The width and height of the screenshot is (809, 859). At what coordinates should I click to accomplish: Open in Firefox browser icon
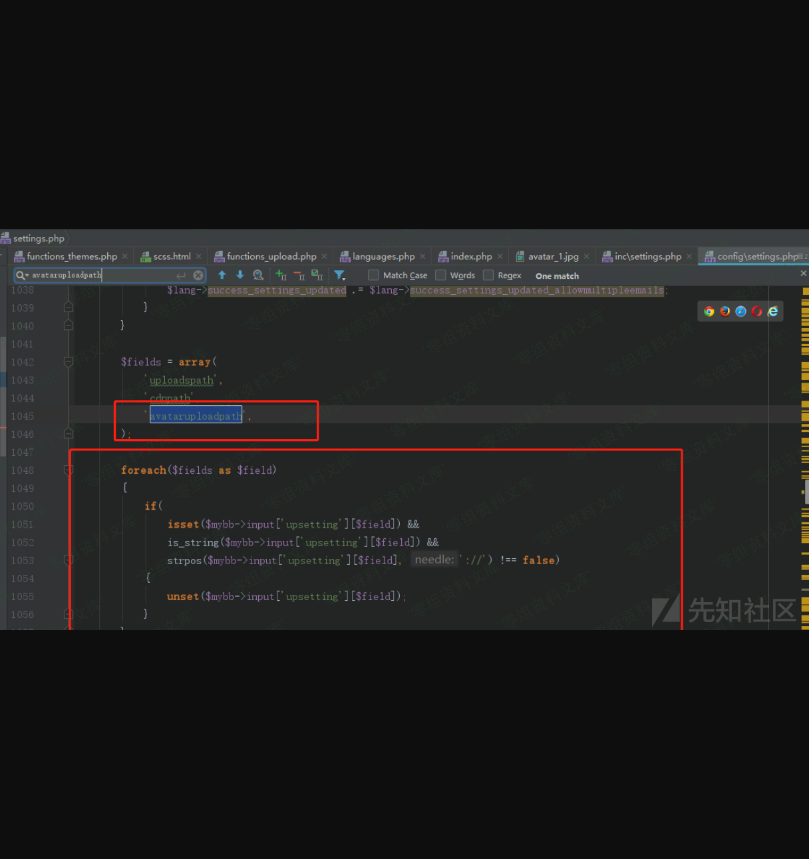[x=725, y=311]
